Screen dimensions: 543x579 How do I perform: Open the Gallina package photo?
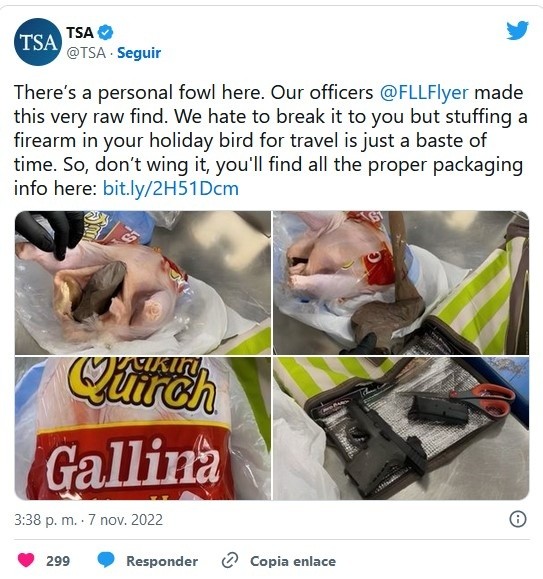[x=142, y=428]
